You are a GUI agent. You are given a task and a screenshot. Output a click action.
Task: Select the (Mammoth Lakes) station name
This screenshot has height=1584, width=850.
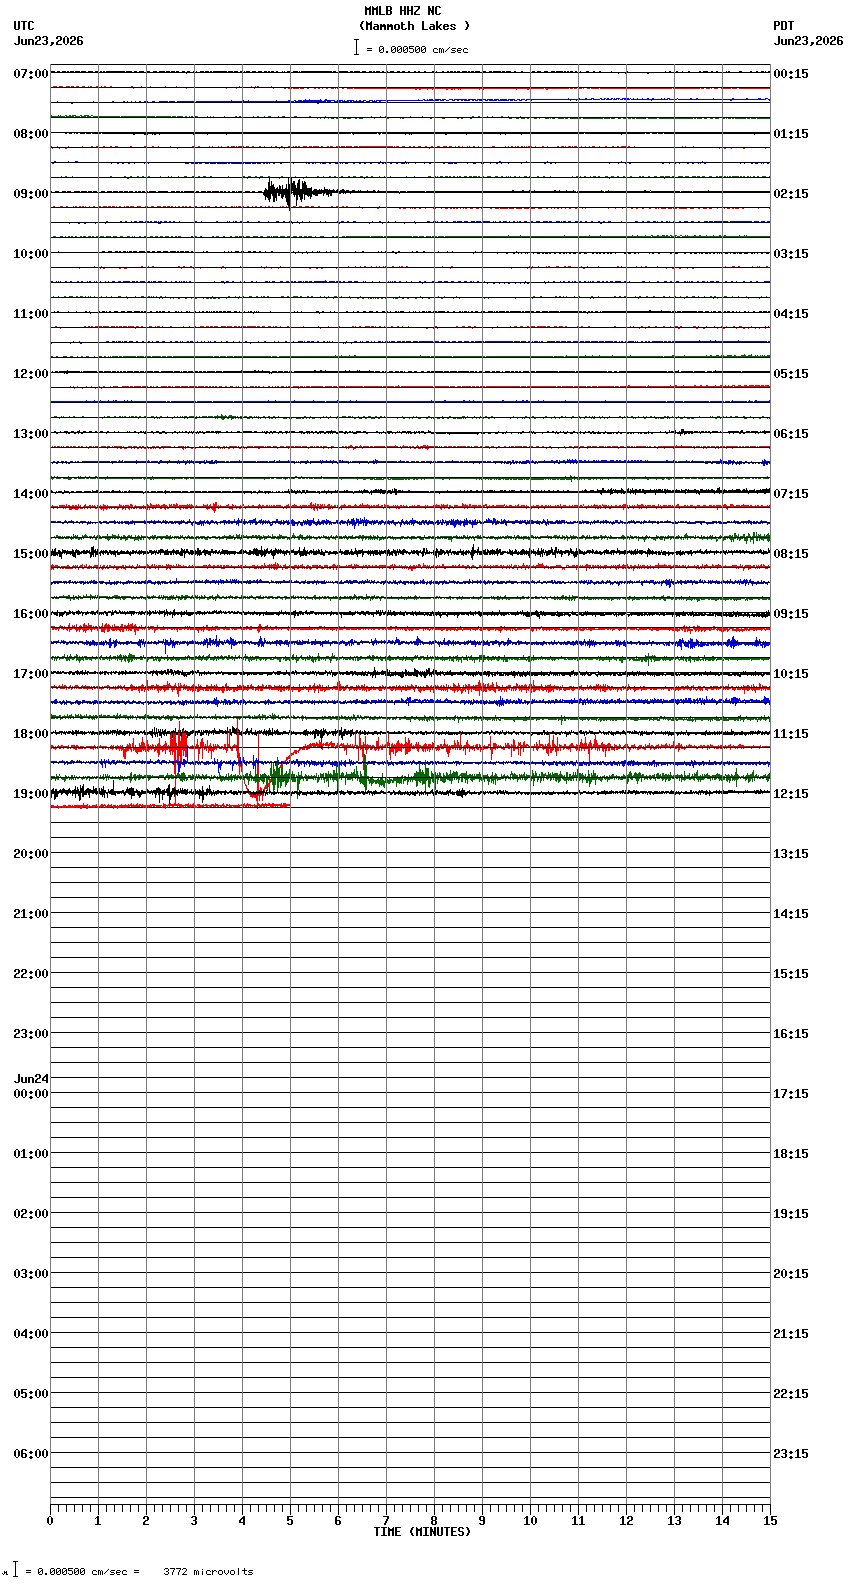click(x=414, y=26)
